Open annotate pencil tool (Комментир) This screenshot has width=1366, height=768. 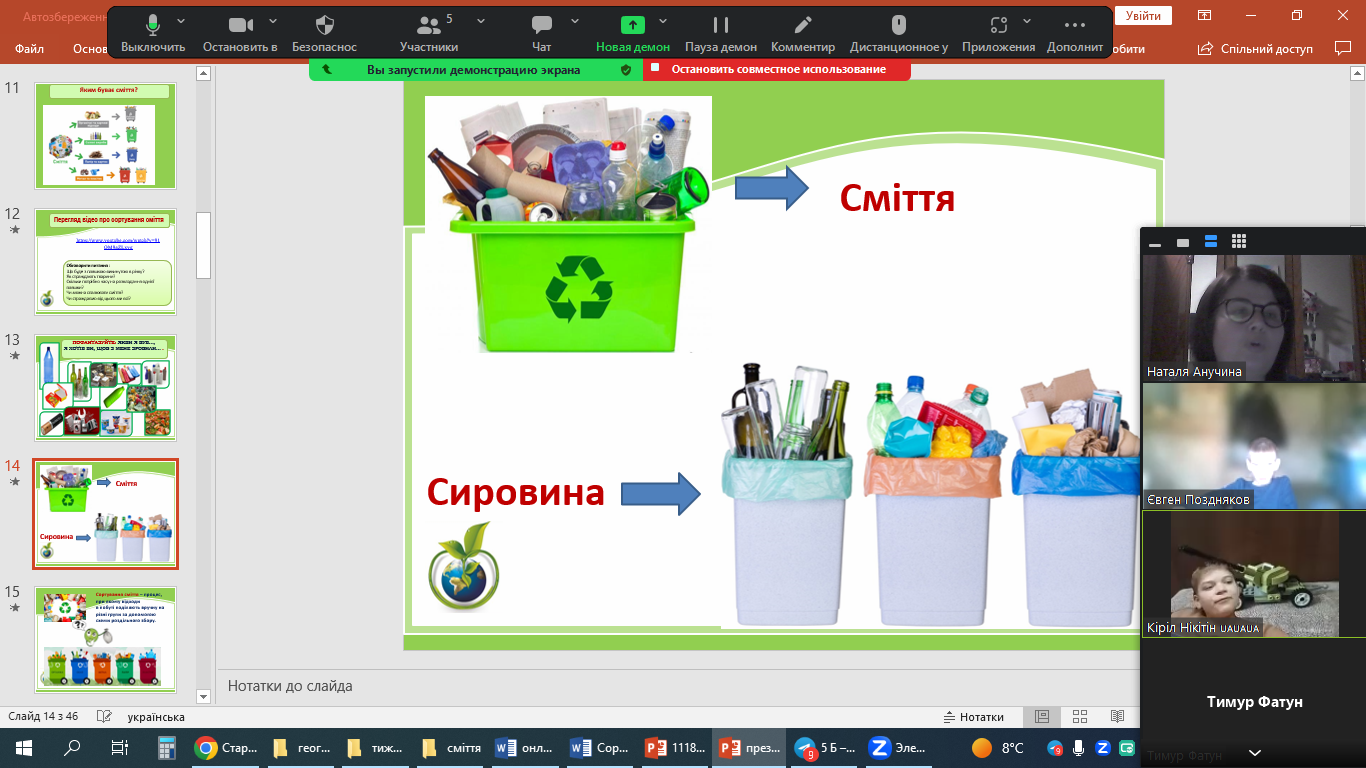[x=803, y=34]
